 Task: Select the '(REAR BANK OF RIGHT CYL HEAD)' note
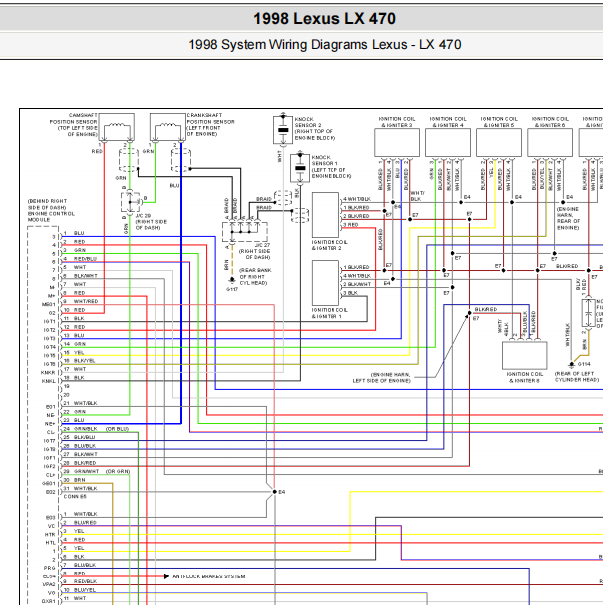click(255, 277)
